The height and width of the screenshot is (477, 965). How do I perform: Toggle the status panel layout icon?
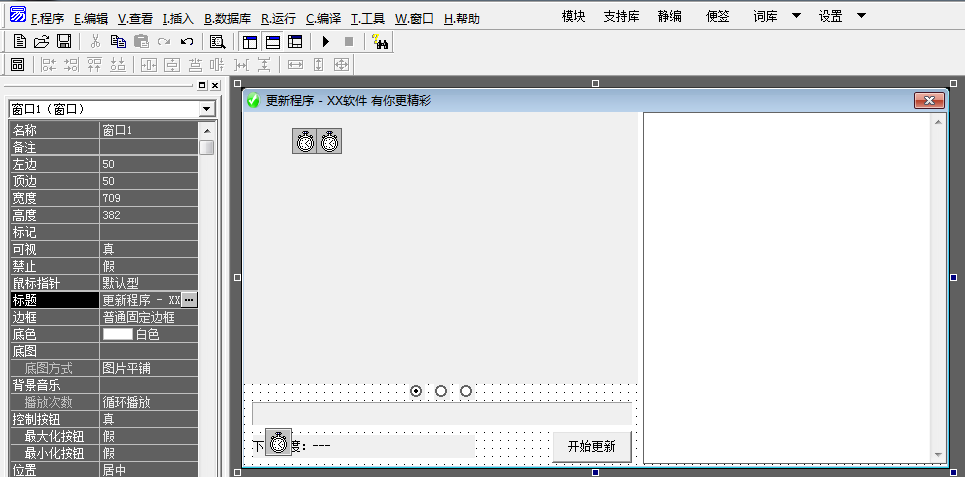[272, 42]
